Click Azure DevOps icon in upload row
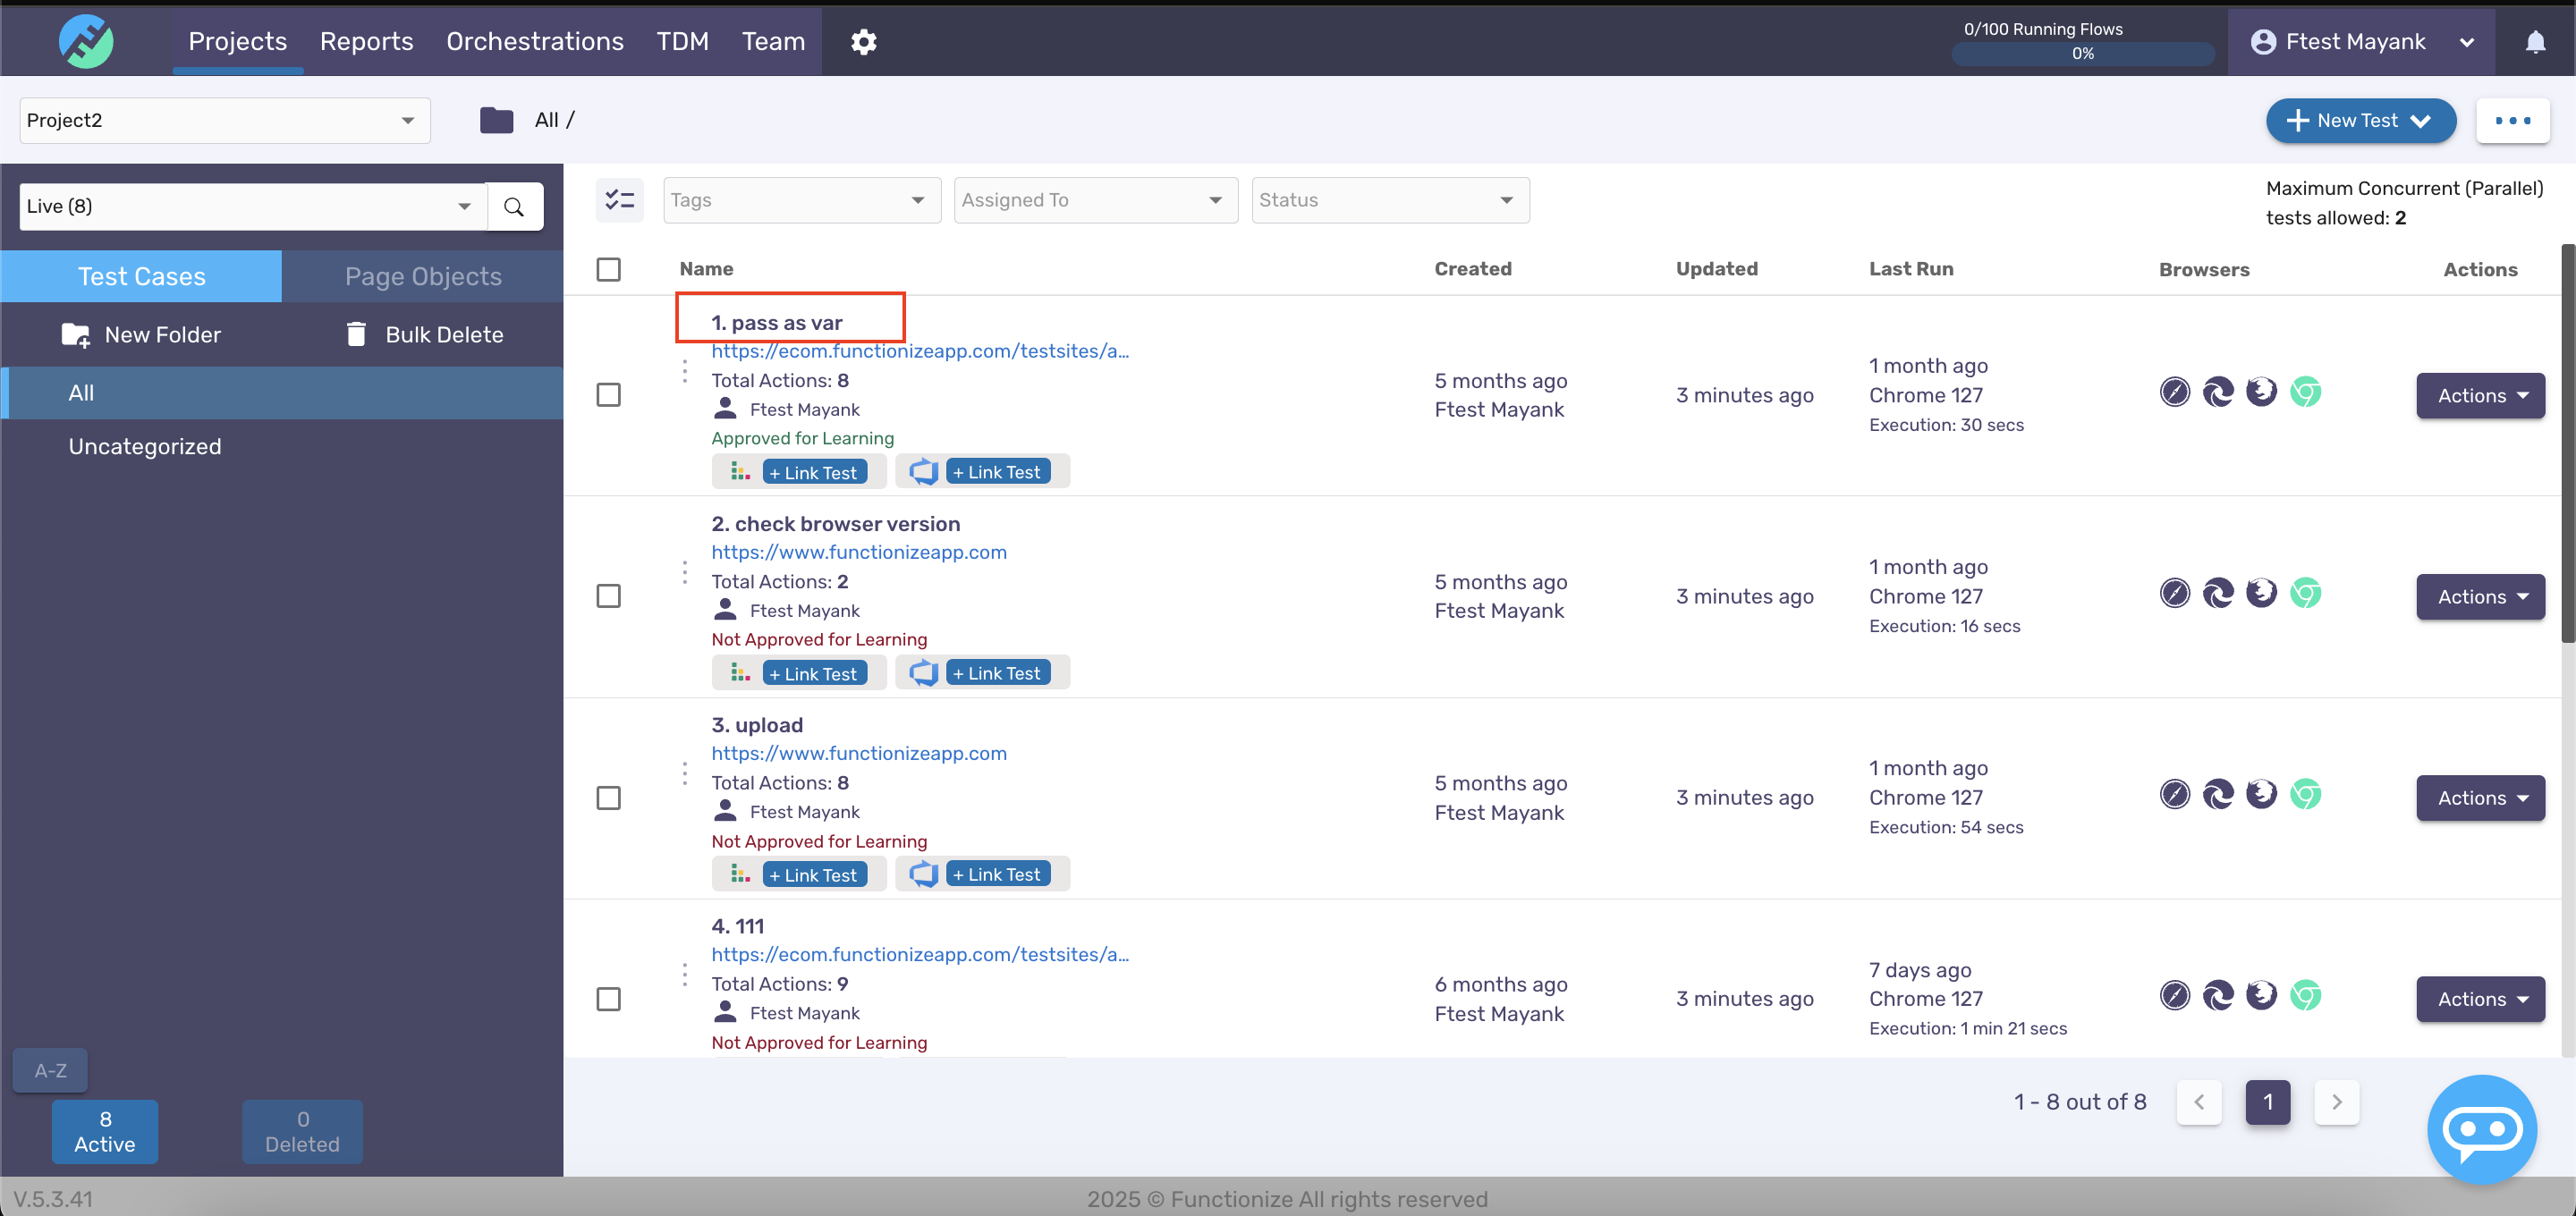The image size is (2576, 1216). tap(923, 874)
